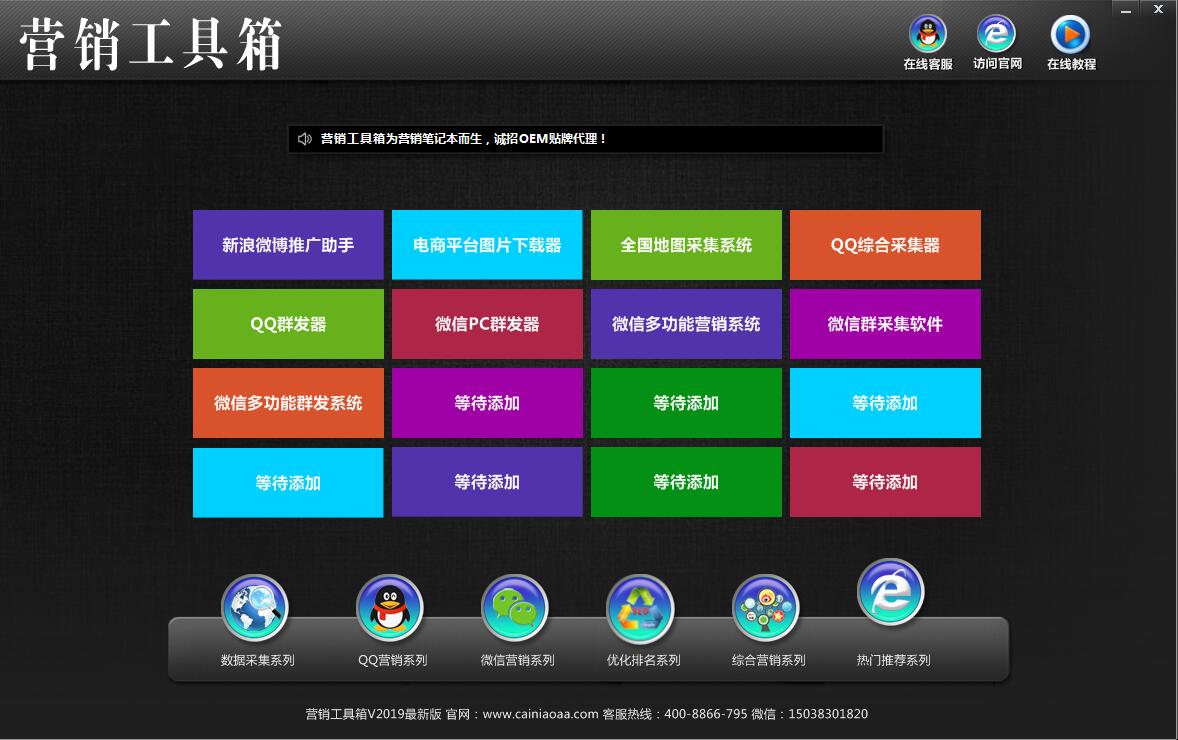The image size is (1178, 740).
Task: Click the 热门推荐系列 label
Action: pos(893,660)
